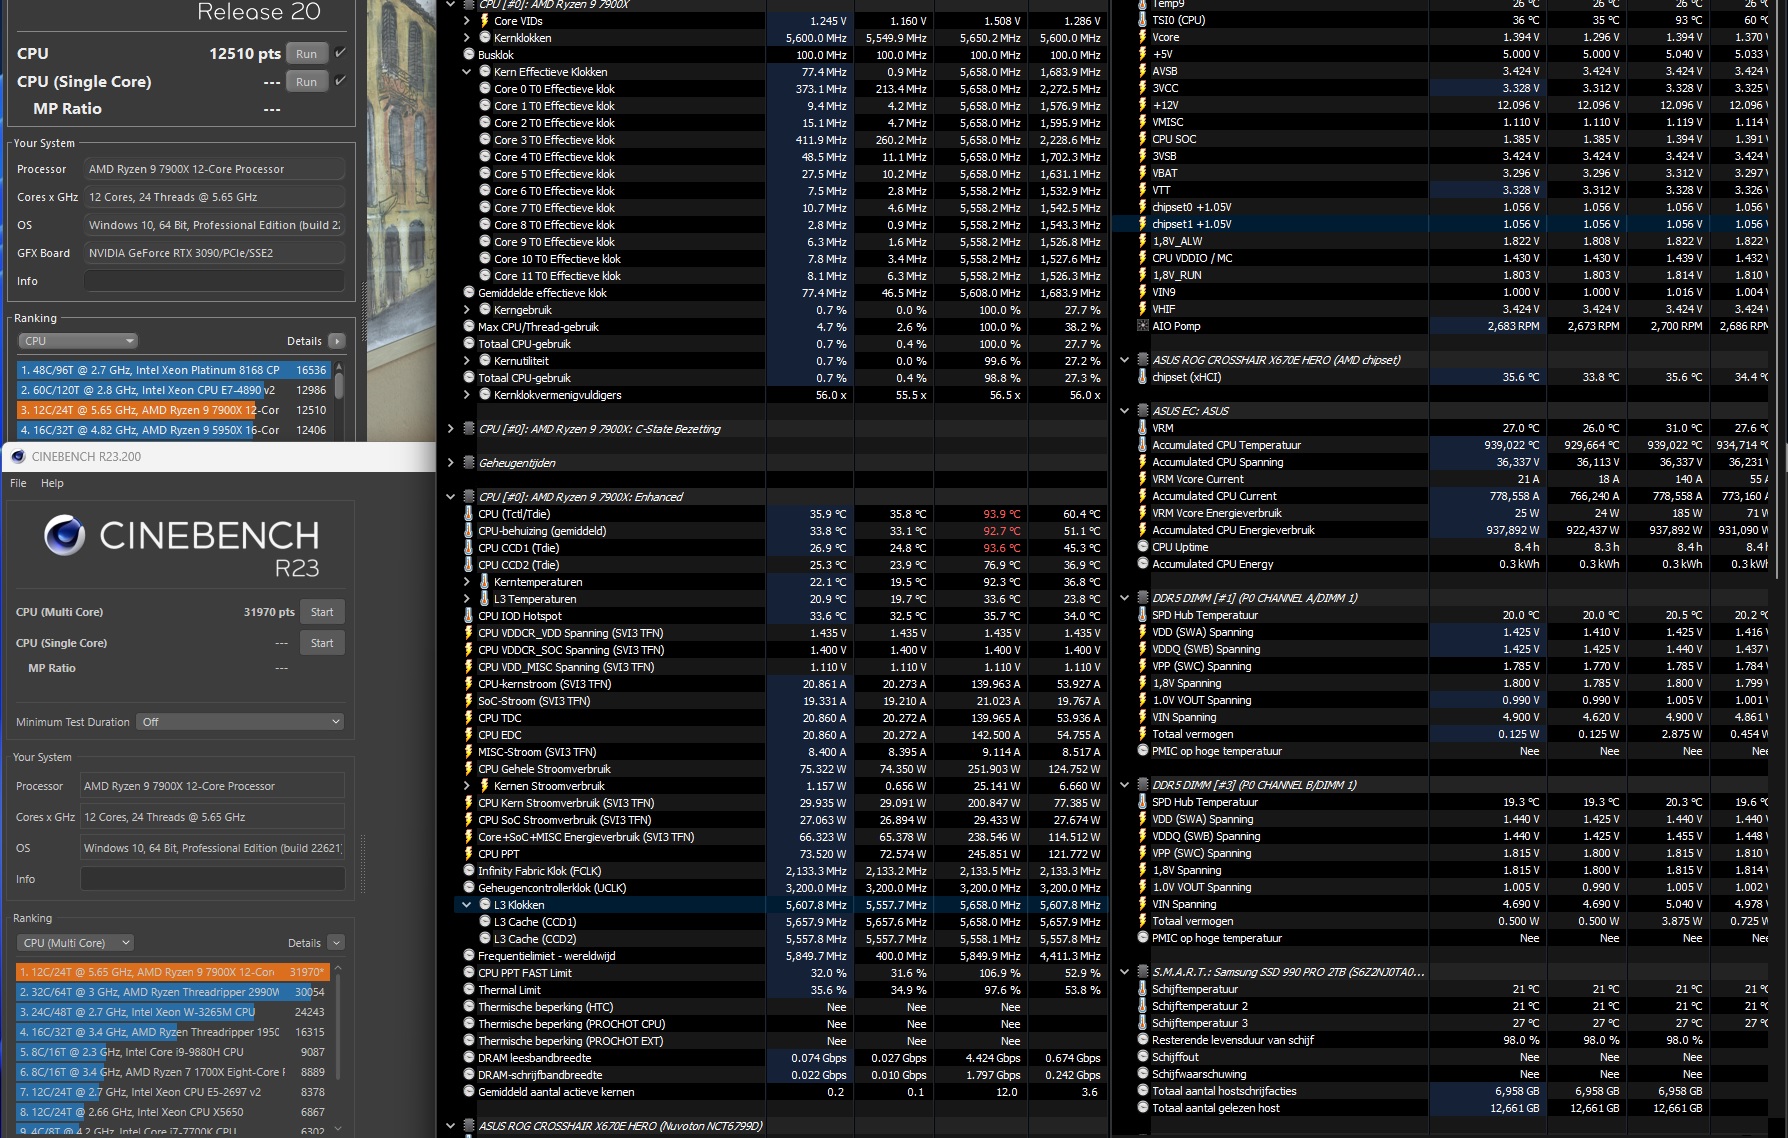Click thermometer icon for VRM temperature
1788x1138 pixels.
coord(1143,428)
